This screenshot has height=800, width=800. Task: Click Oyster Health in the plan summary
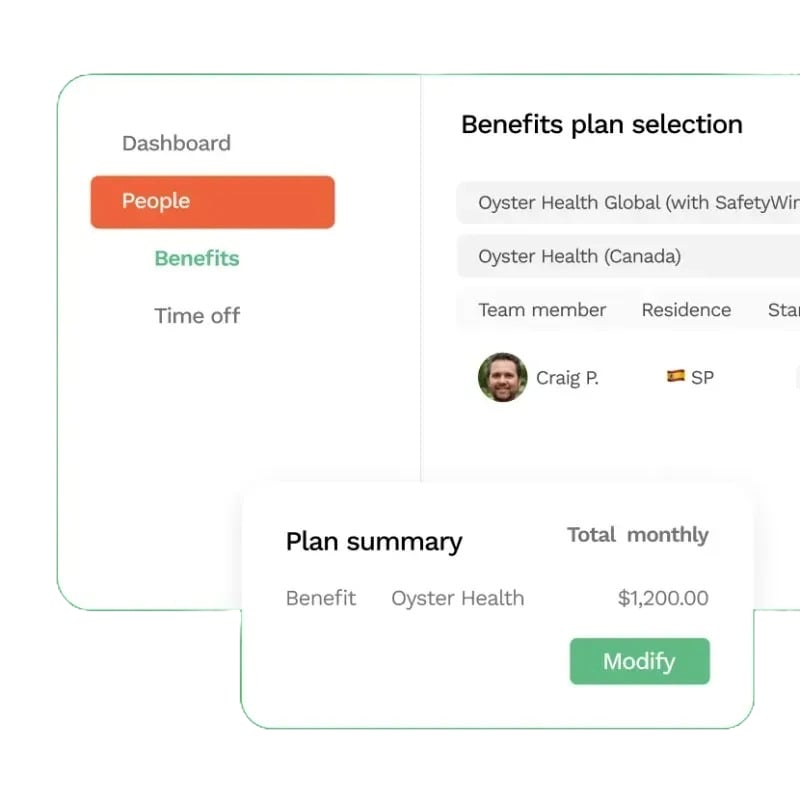(457, 598)
